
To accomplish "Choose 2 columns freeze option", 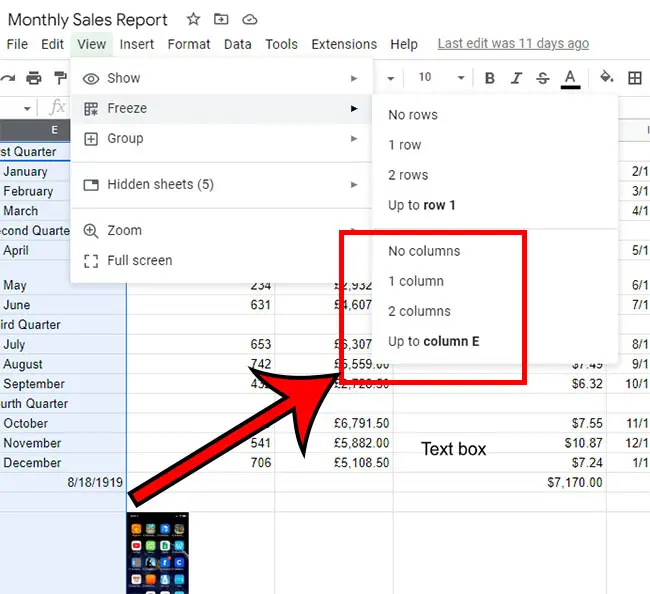I will pos(419,311).
